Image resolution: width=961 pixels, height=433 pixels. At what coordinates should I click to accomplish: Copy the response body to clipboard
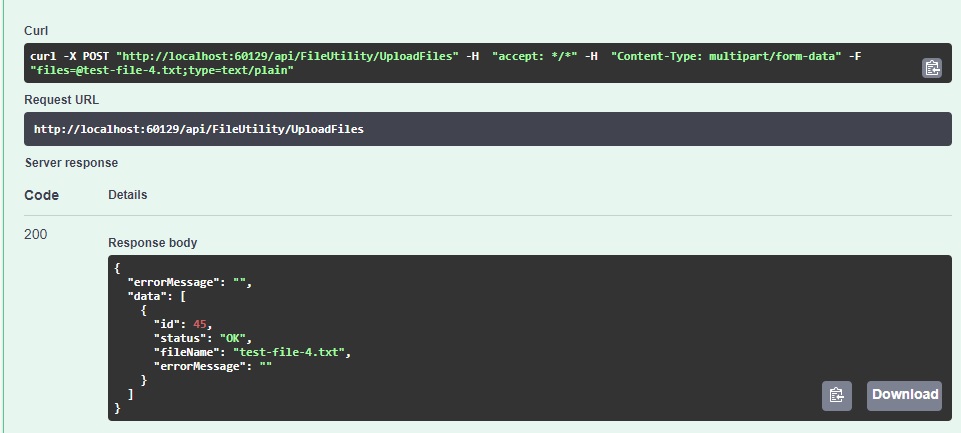coord(837,396)
